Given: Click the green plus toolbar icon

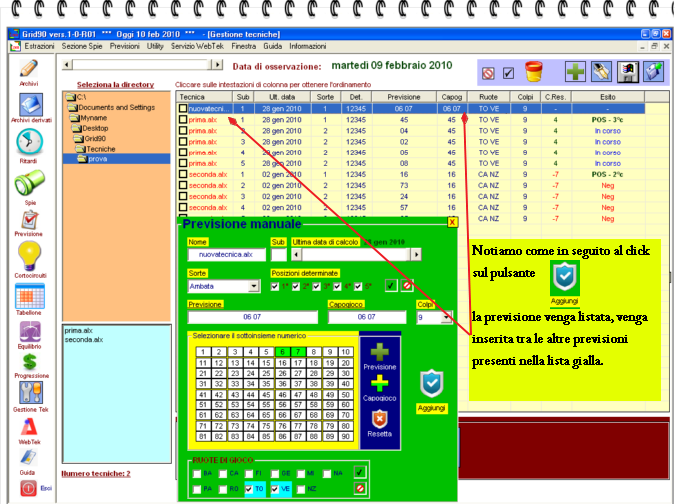Looking at the screenshot, I should pos(575,71).
